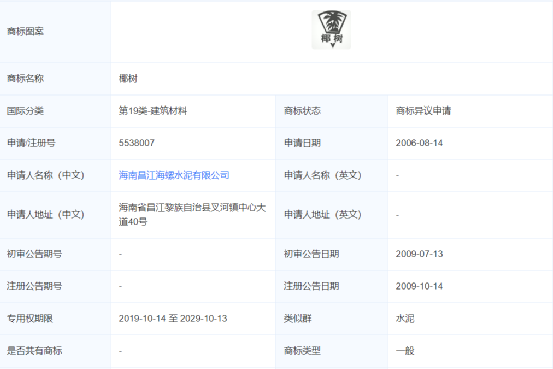Click the 专用权期限 row label
The width and height of the screenshot is (553, 369).
pyautogui.click(x=30, y=319)
